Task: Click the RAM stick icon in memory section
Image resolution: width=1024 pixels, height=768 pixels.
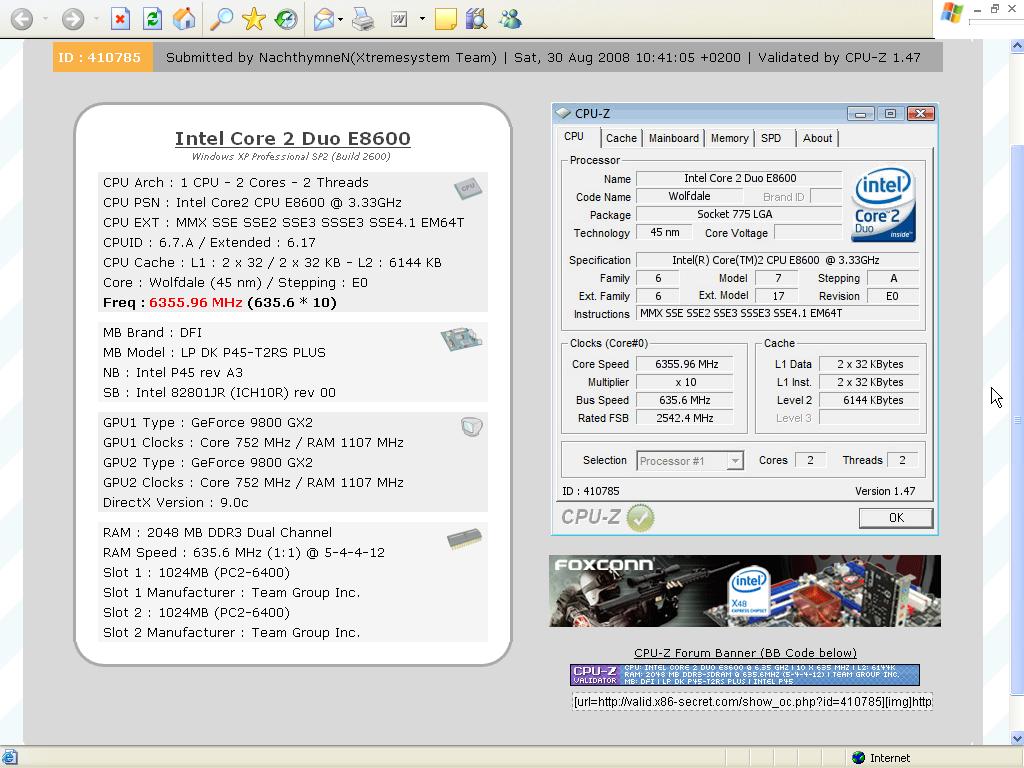Action: pyautogui.click(x=464, y=539)
